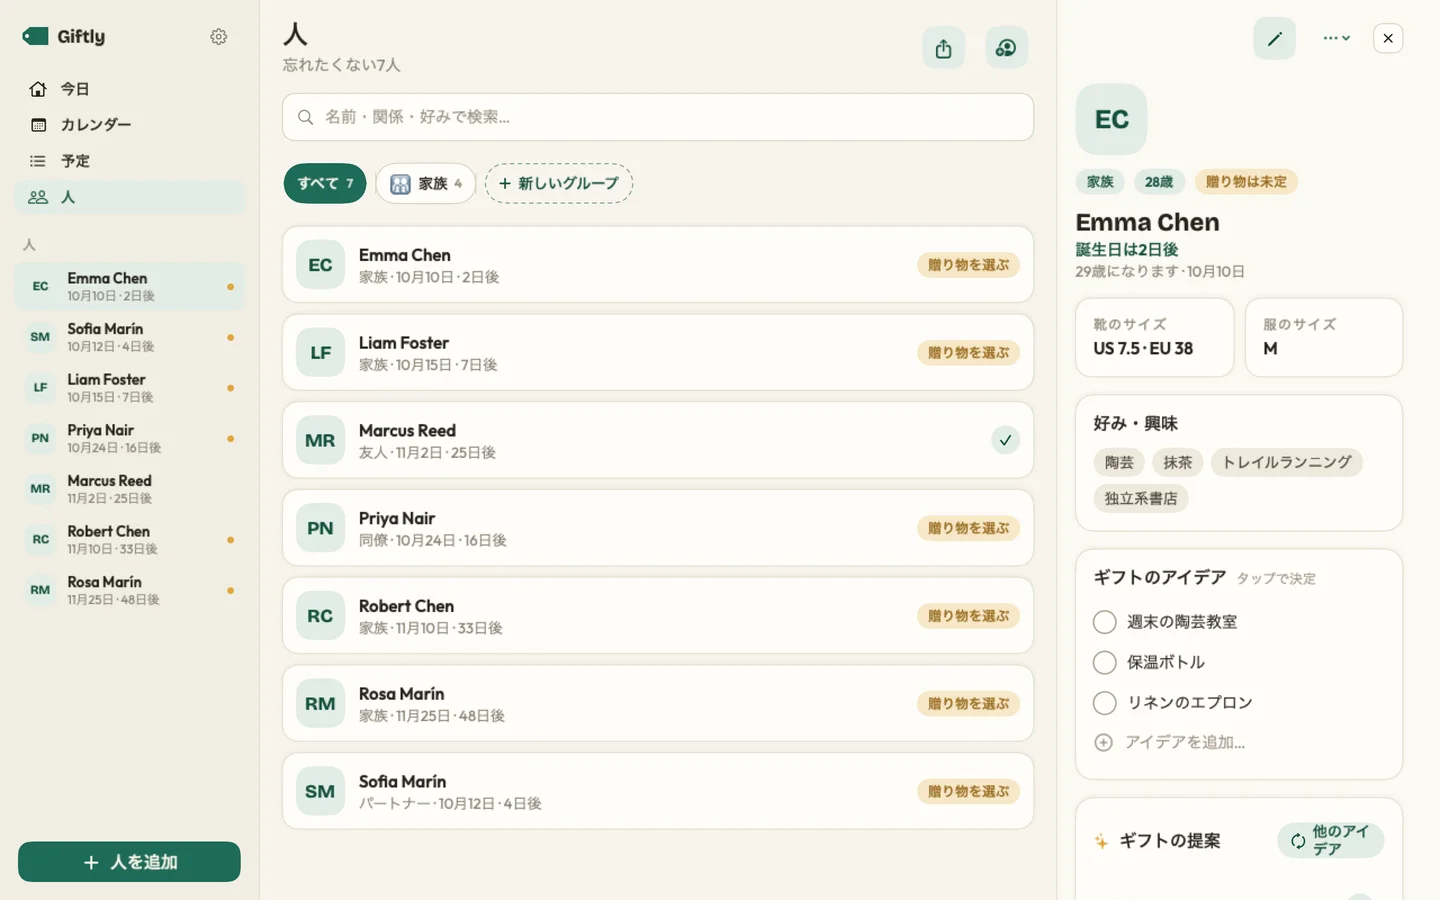
Task: Click the 新しいグループ button
Action: pyautogui.click(x=559, y=183)
